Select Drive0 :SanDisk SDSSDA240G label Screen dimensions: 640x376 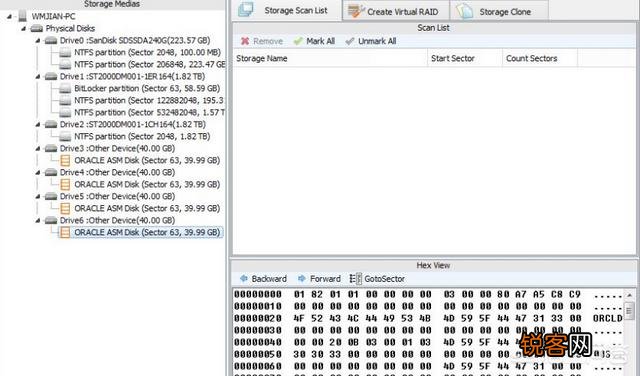click(x=135, y=40)
